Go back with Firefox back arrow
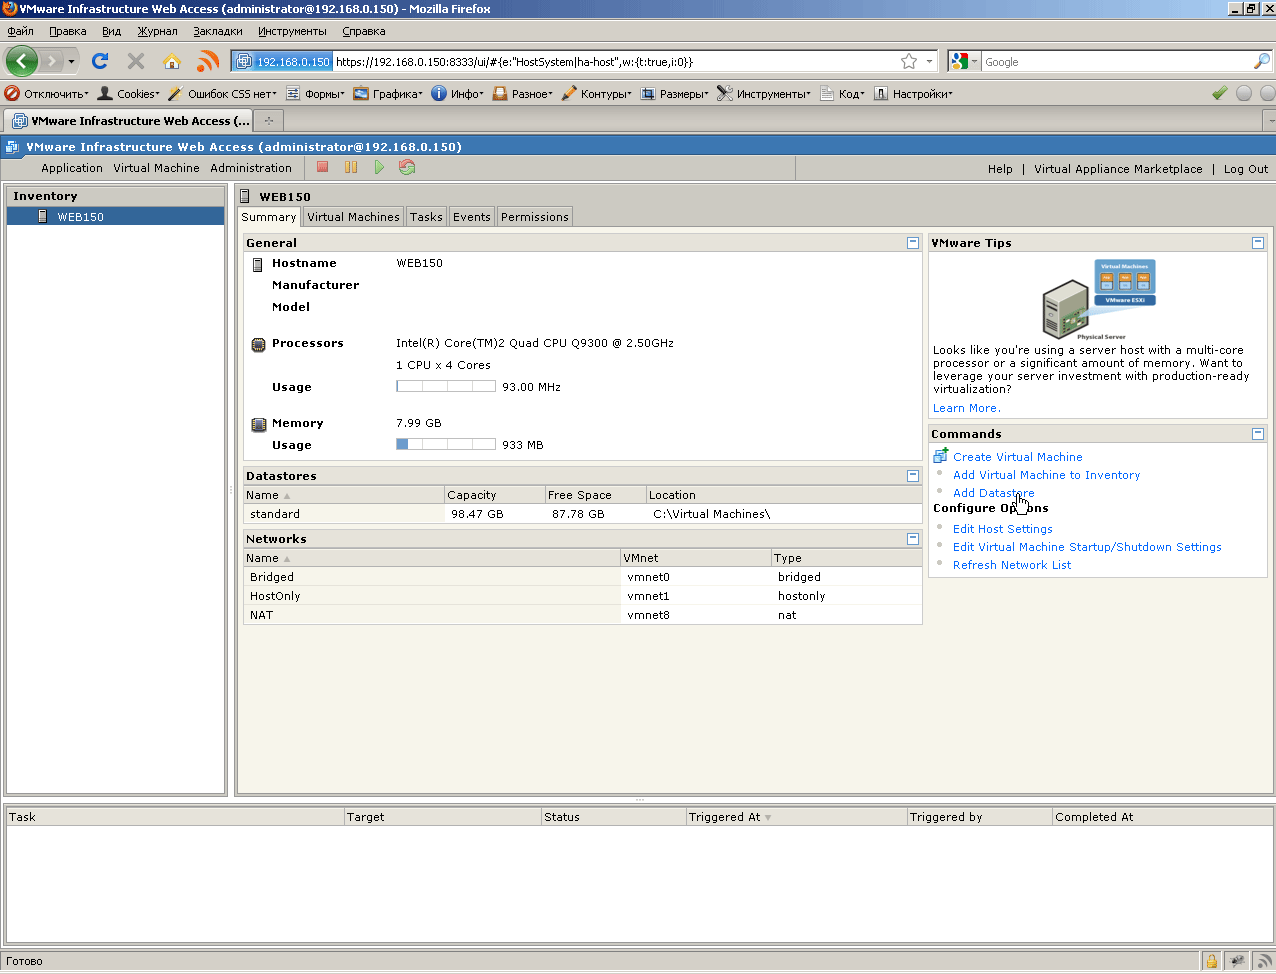The image size is (1276, 974). 22,62
